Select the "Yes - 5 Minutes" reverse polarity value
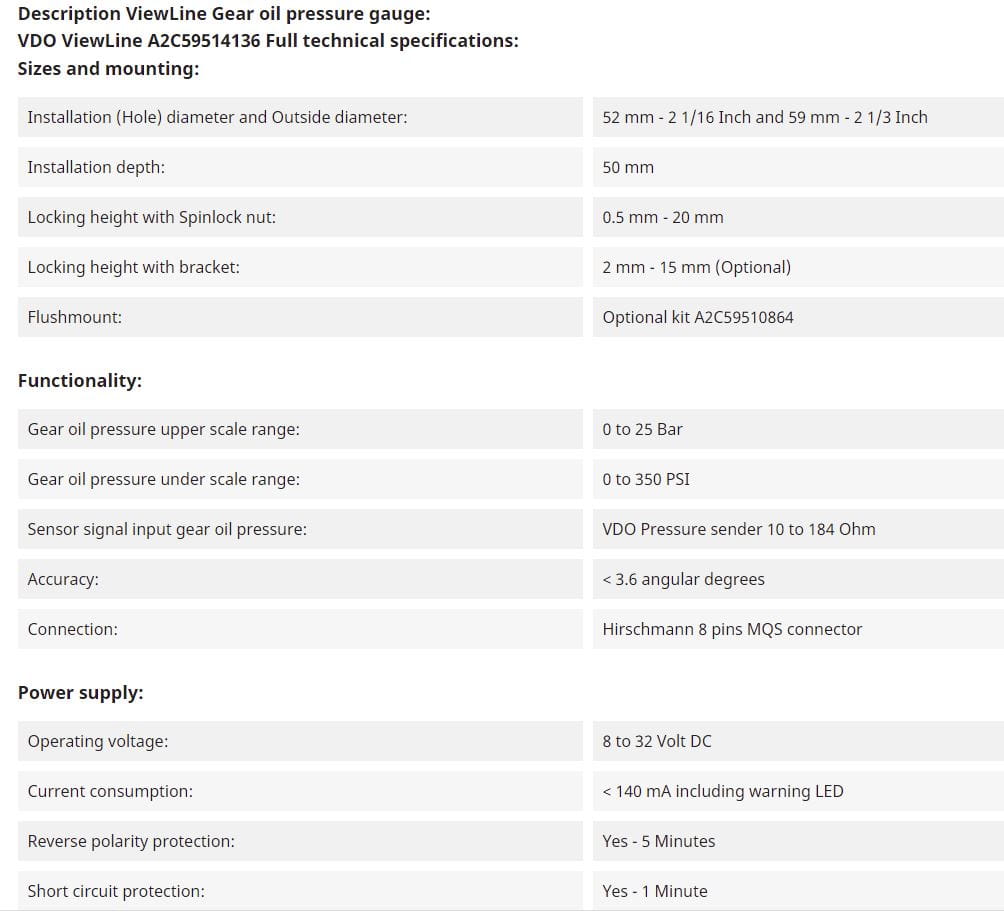The height and width of the screenshot is (912, 1004). [x=658, y=841]
